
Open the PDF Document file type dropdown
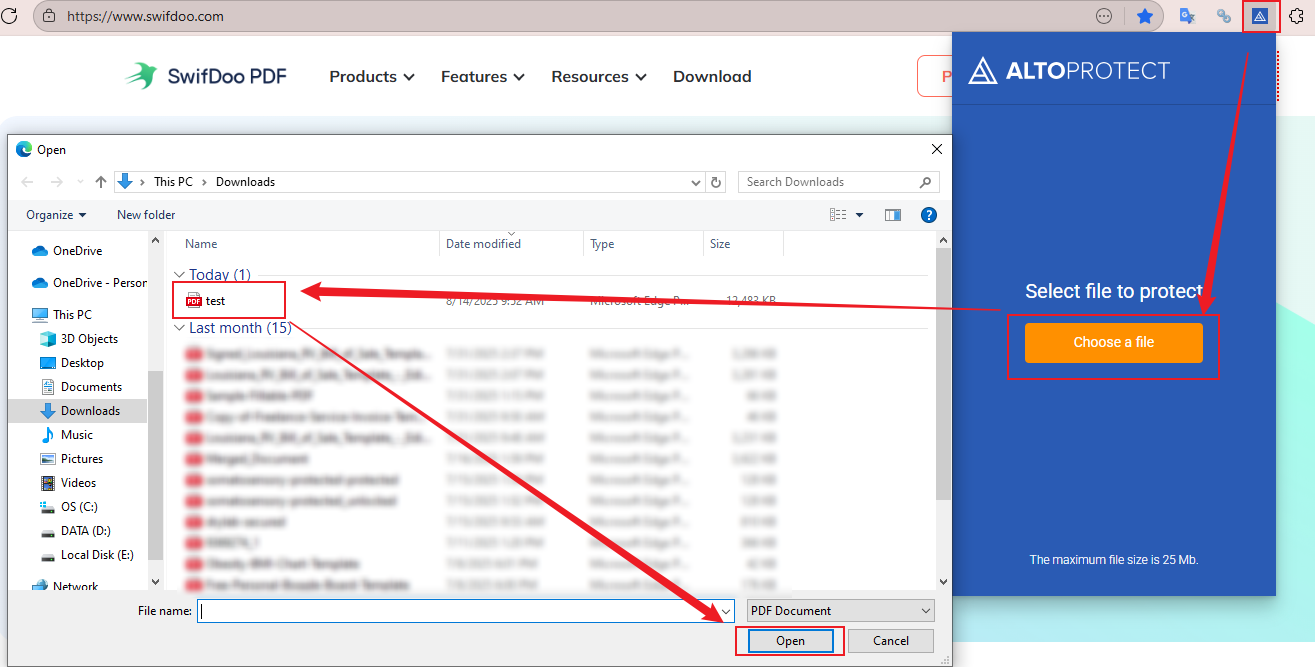tap(840, 611)
